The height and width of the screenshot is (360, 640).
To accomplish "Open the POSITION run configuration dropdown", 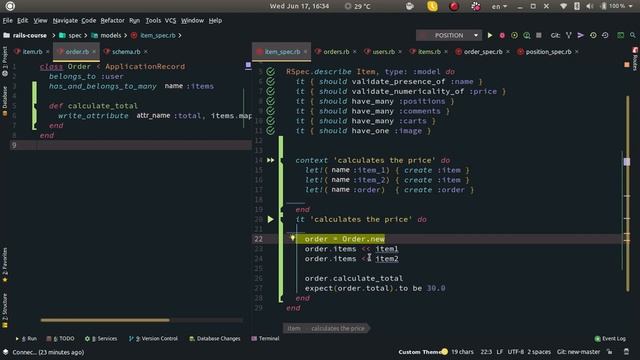I will (449, 36).
